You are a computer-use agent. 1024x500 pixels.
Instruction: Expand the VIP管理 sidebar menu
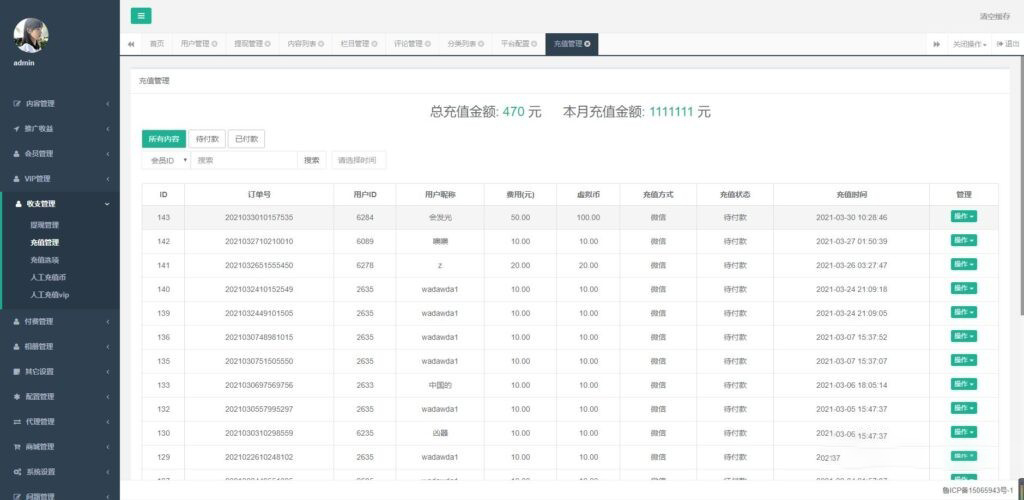[59, 179]
